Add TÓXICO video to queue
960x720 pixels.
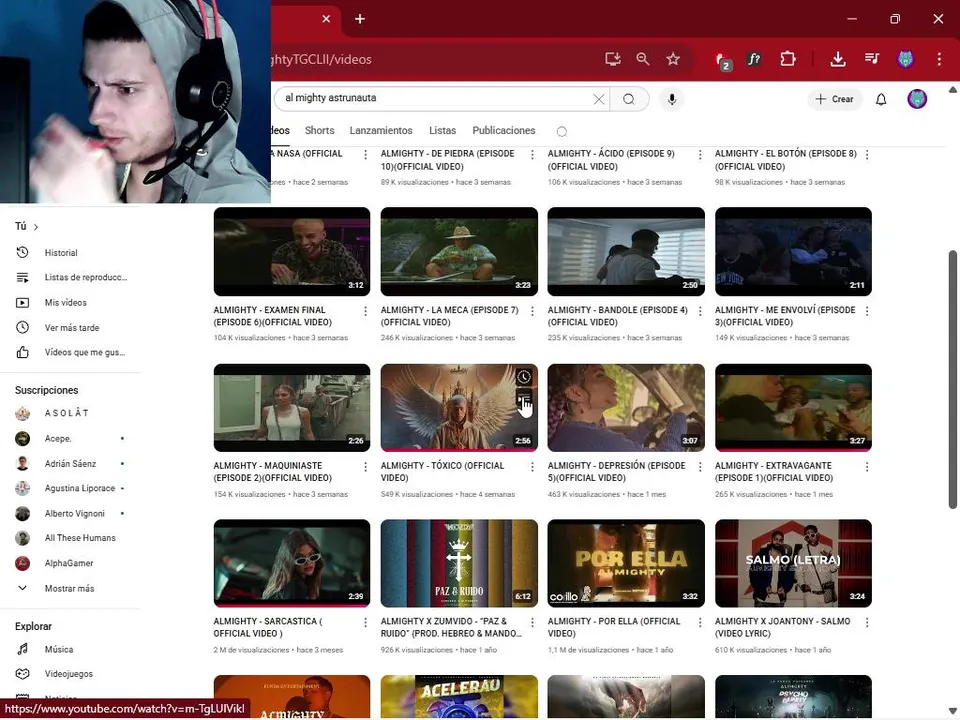click(x=523, y=400)
